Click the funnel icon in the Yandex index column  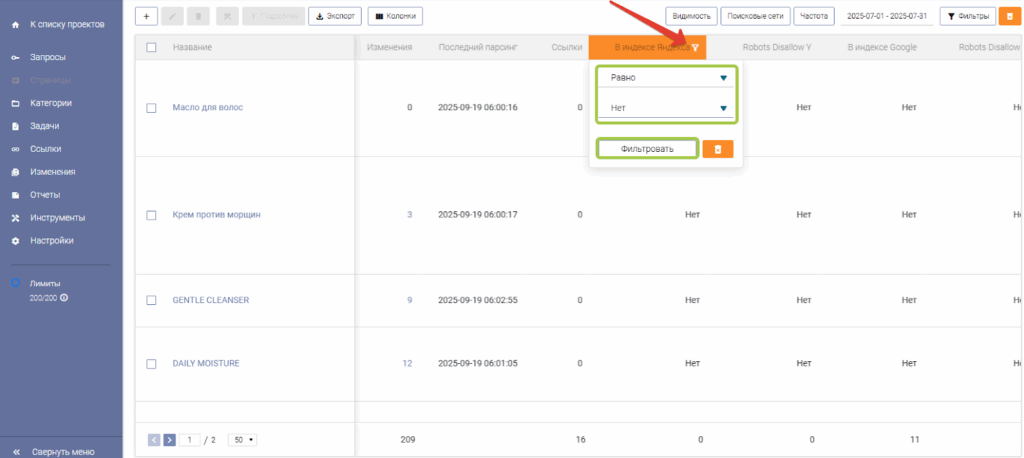[x=695, y=48]
